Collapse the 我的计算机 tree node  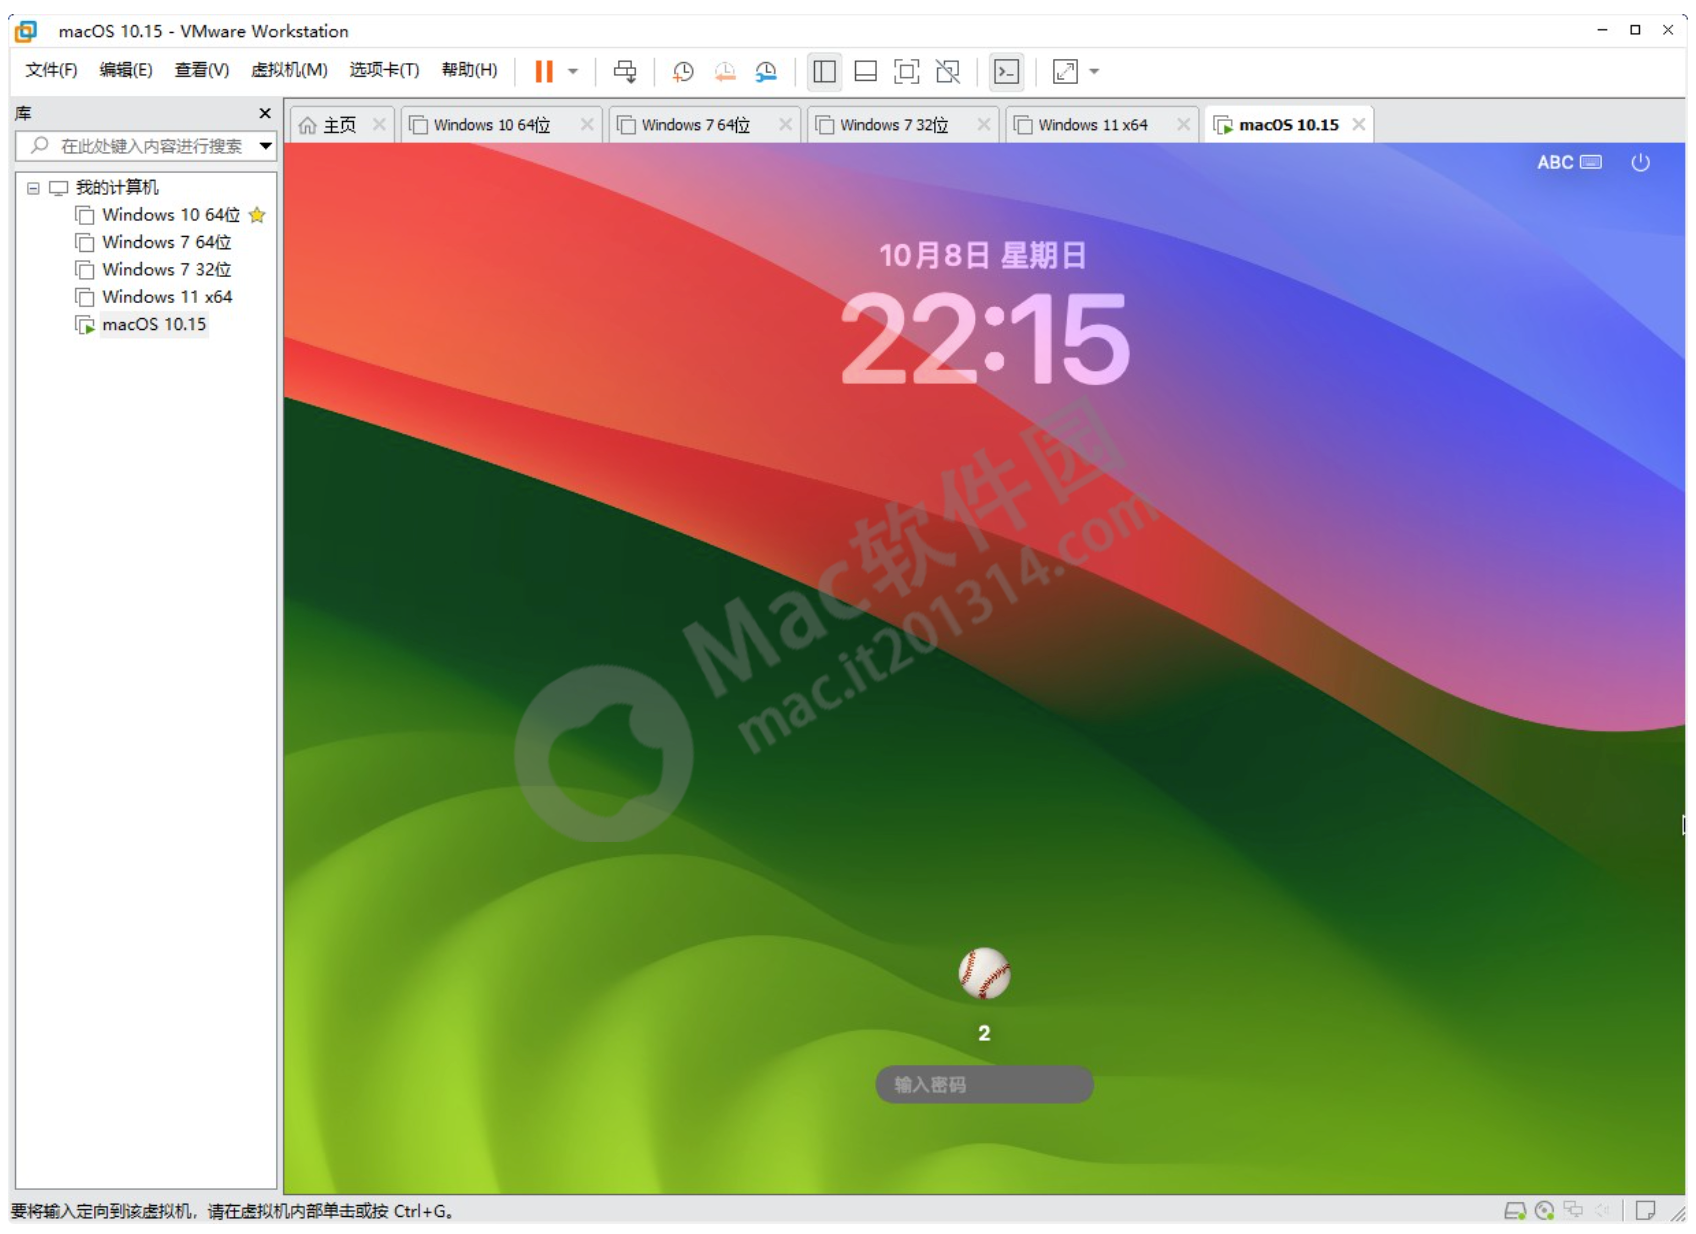click(33, 187)
